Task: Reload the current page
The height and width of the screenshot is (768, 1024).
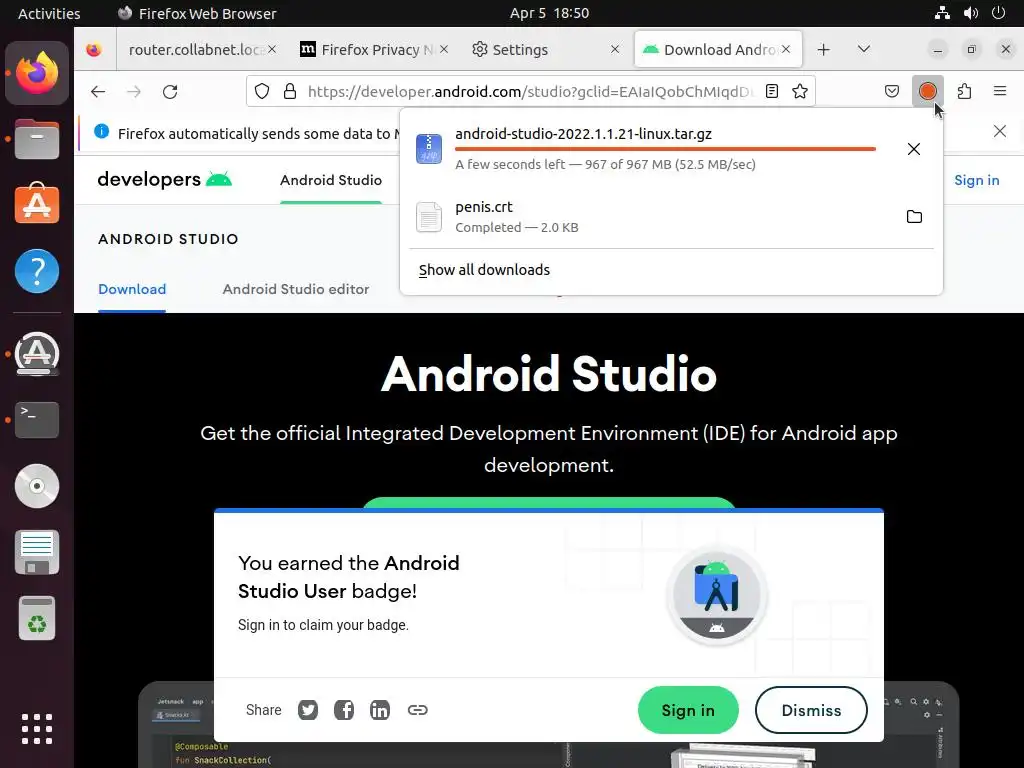Action: 170,91
